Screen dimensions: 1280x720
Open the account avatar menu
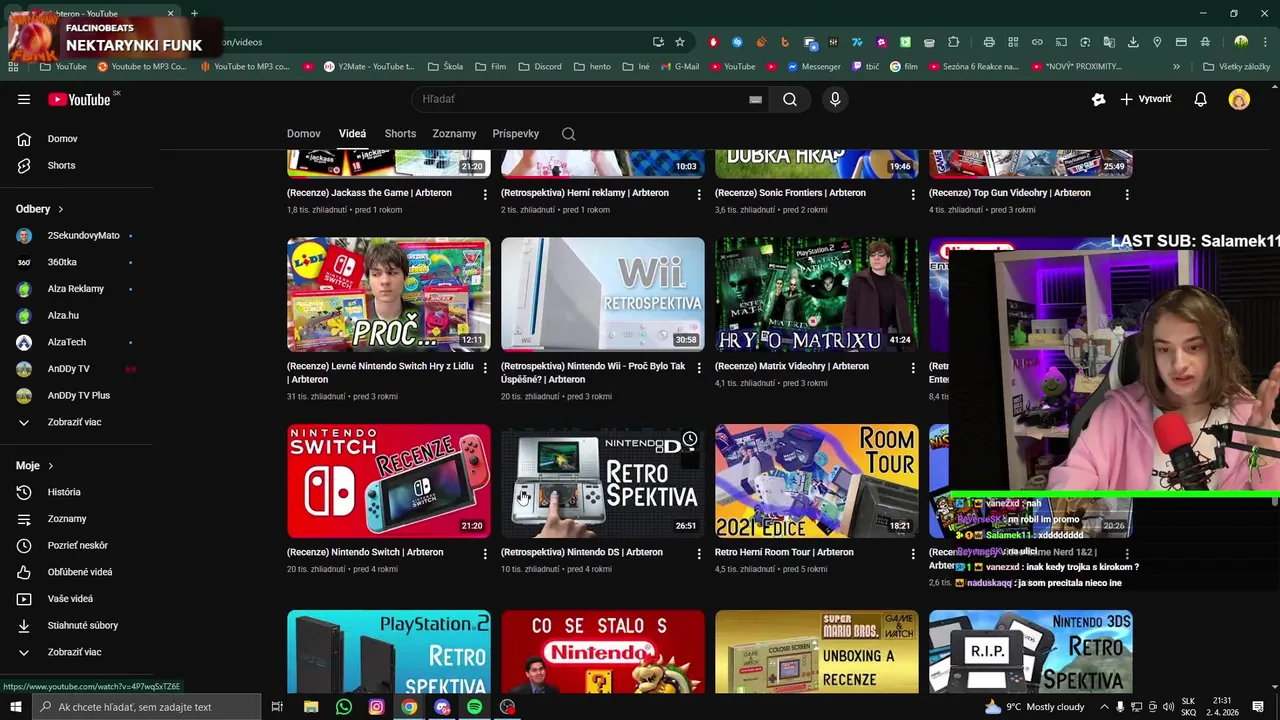pyautogui.click(x=1239, y=99)
